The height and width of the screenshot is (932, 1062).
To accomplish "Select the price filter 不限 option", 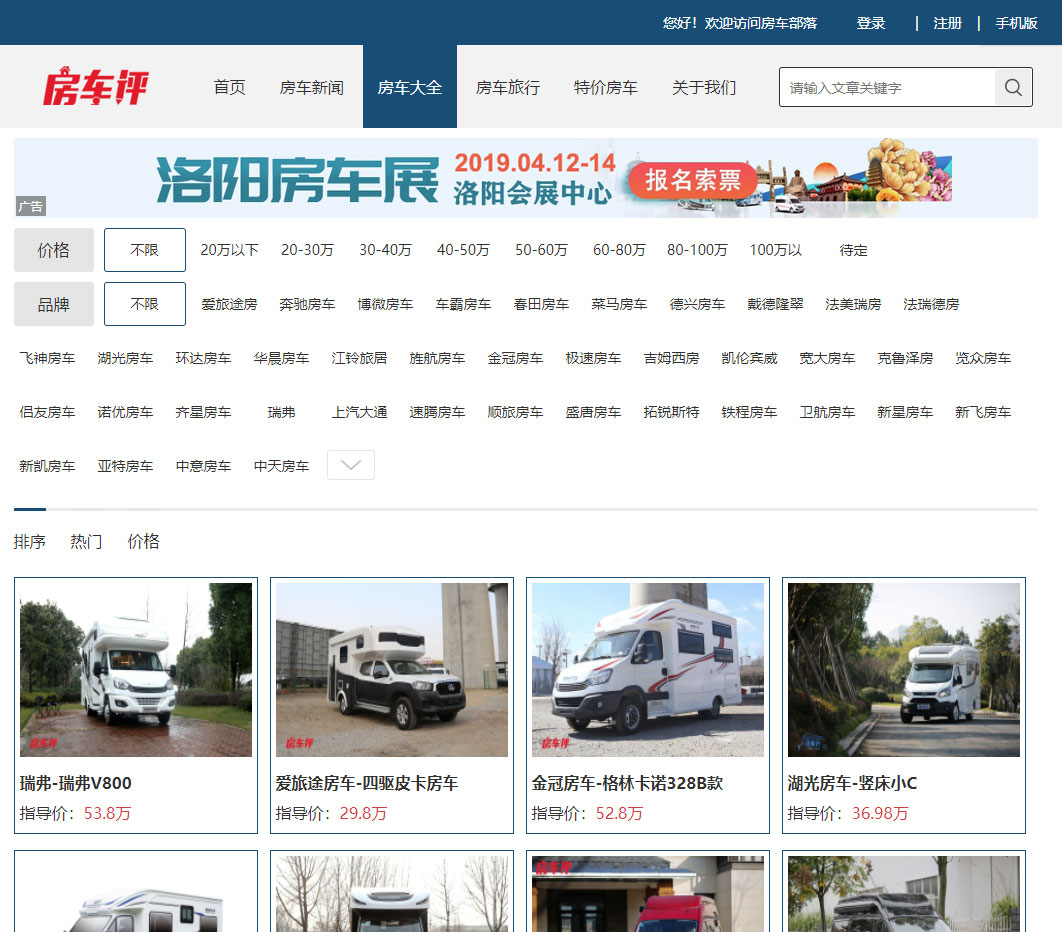I will (x=145, y=250).
